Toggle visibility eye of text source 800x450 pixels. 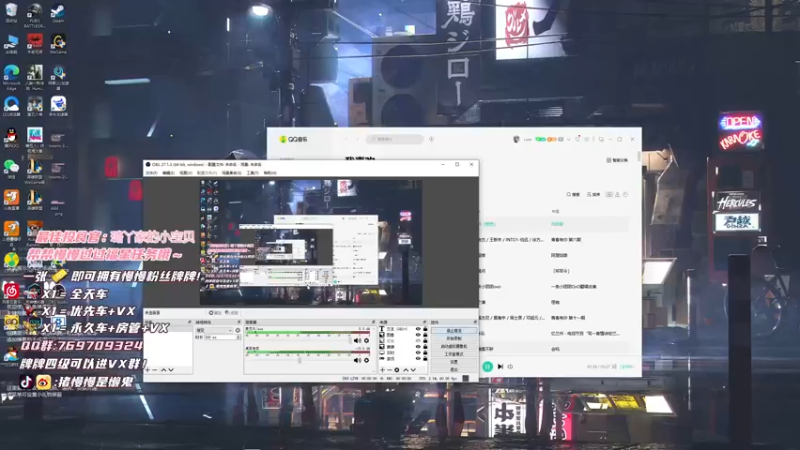pyautogui.click(x=418, y=329)
